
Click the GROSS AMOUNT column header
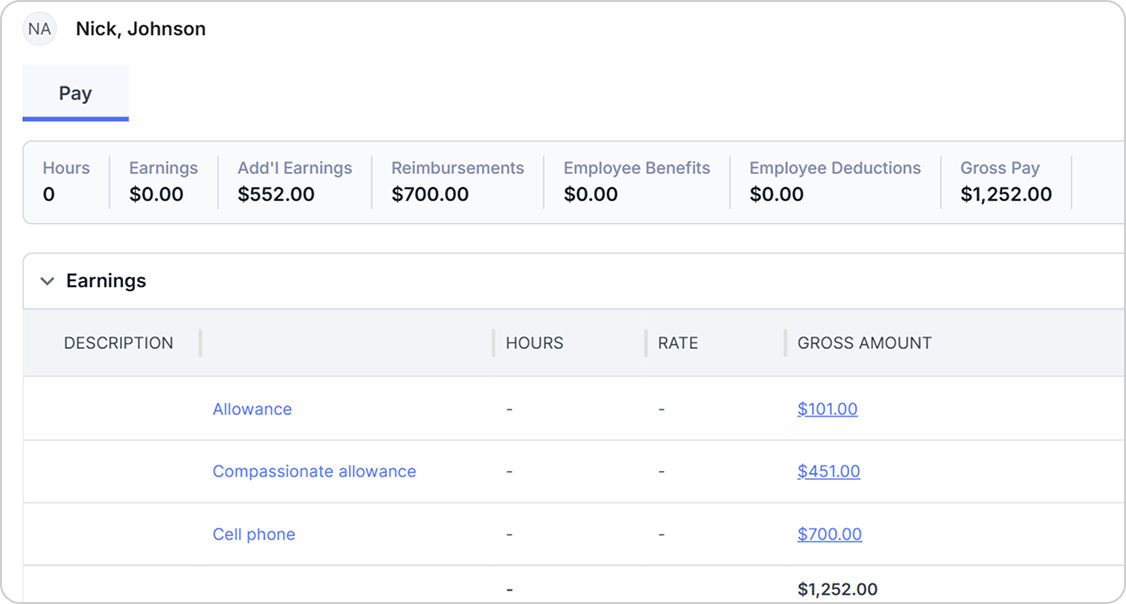click(x=865, y=343)
